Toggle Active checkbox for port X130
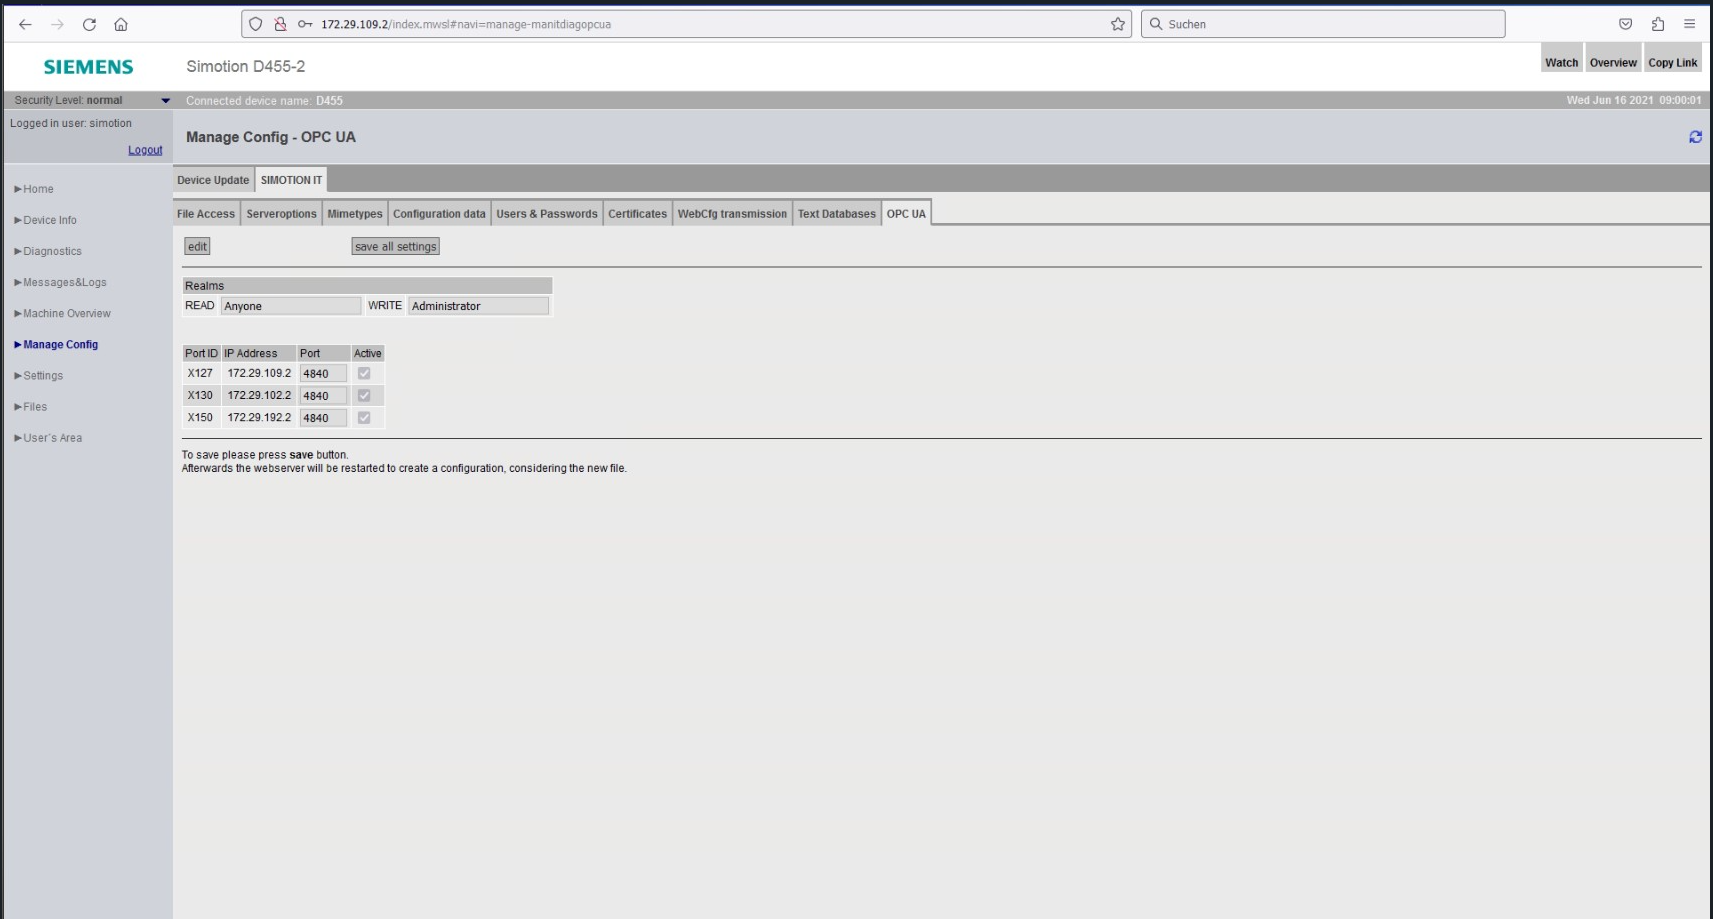This screenshot has width=1713, height=919. point(364,395)
